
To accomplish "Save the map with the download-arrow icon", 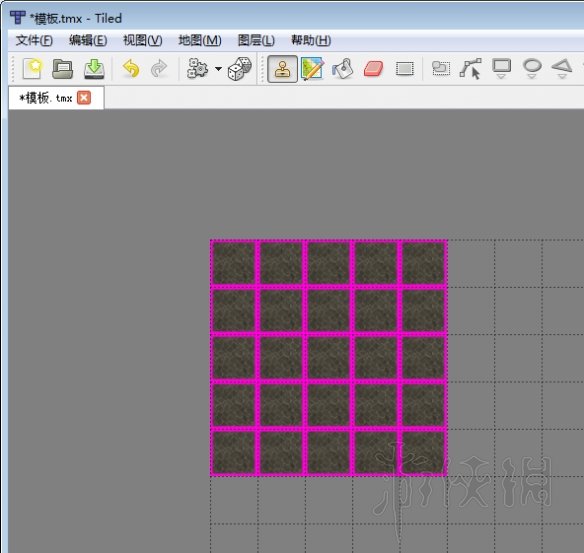I will click(94, 69).
